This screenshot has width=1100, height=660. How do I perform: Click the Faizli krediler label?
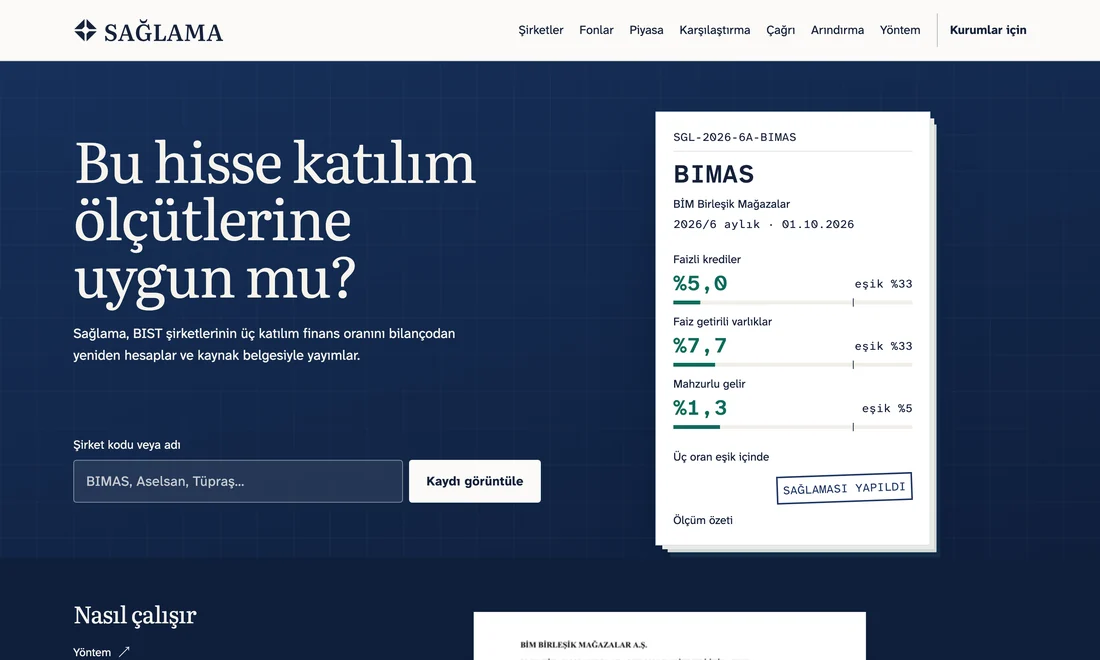click(x=707, y=260)
